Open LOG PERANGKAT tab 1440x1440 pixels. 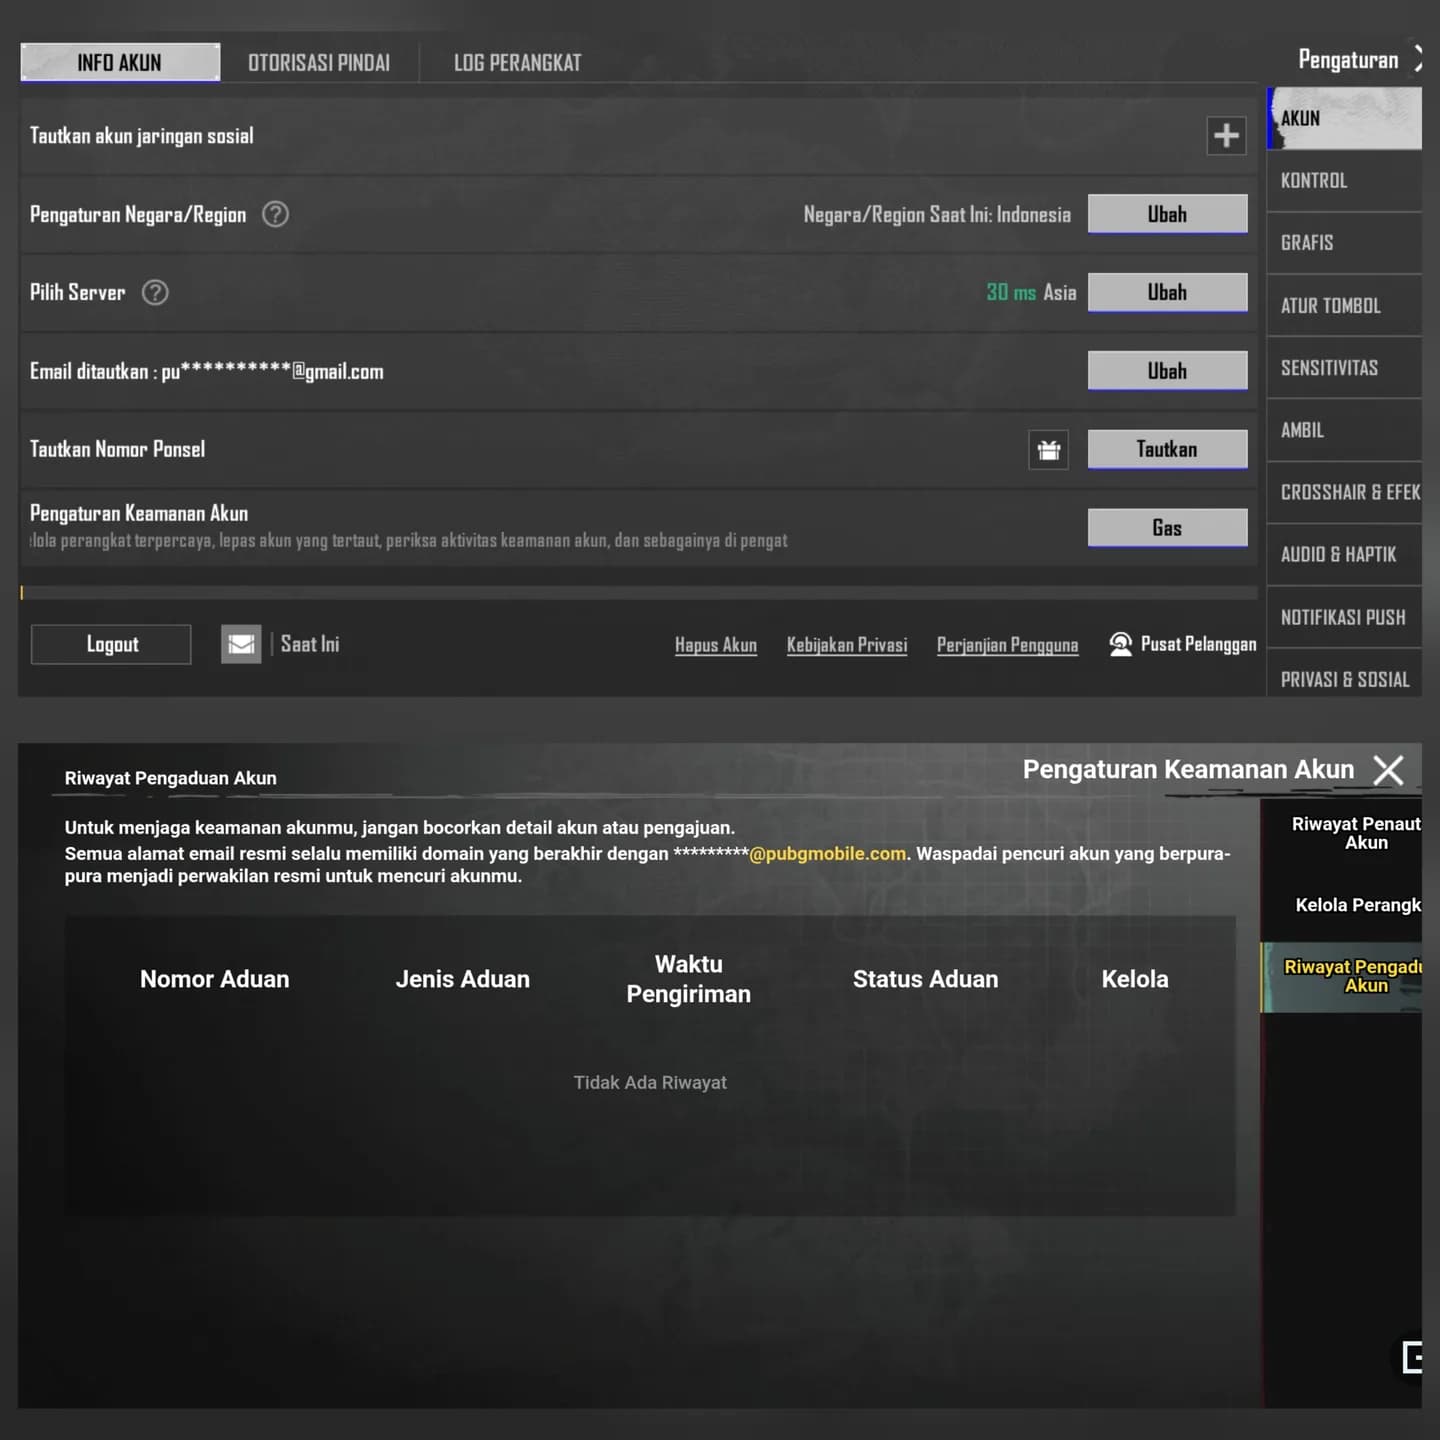click(x=517, y=62)
